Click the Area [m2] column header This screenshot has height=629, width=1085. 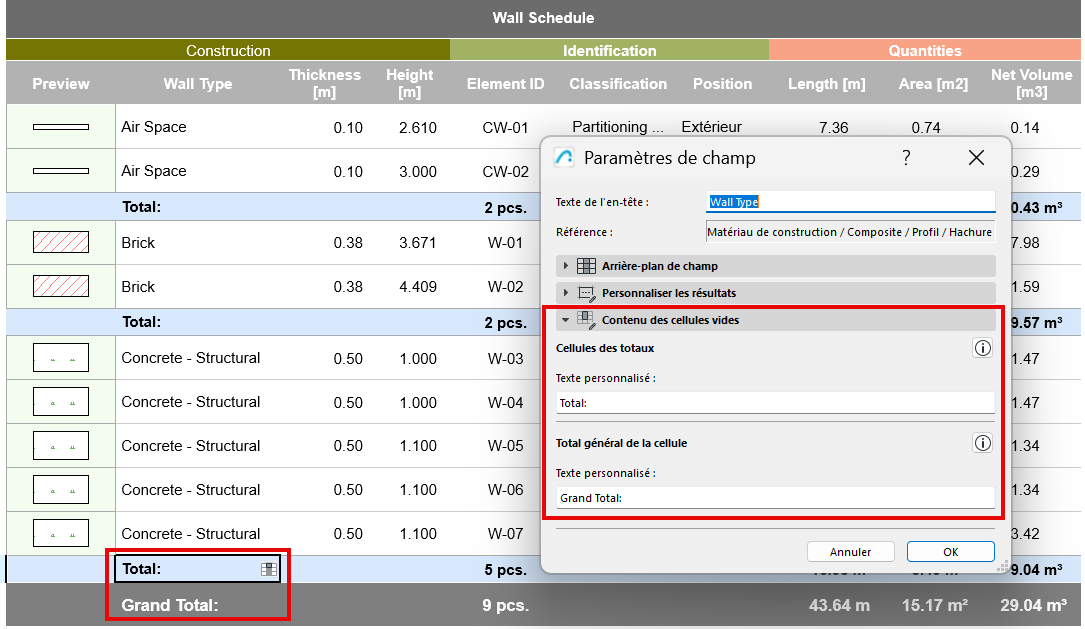point(933,84)
